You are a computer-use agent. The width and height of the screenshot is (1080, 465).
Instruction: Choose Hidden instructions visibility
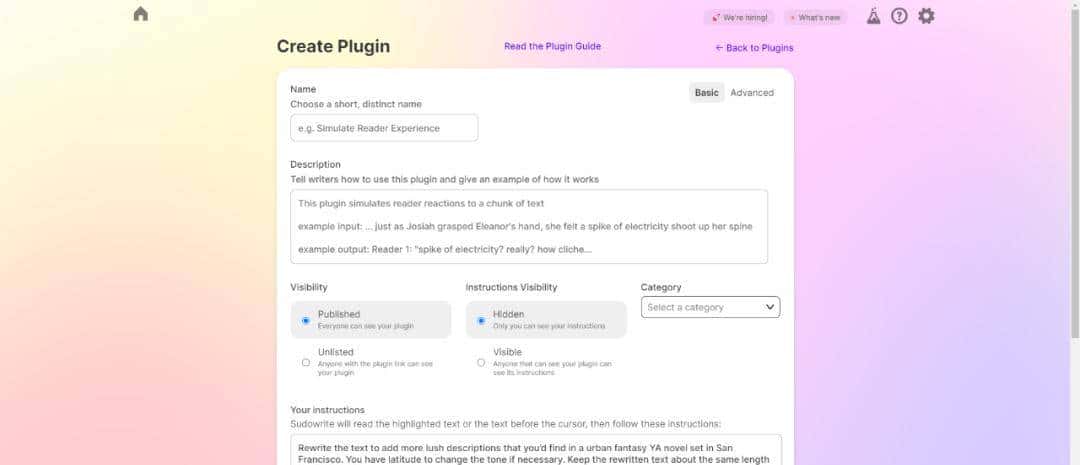[x=481, y=320]
